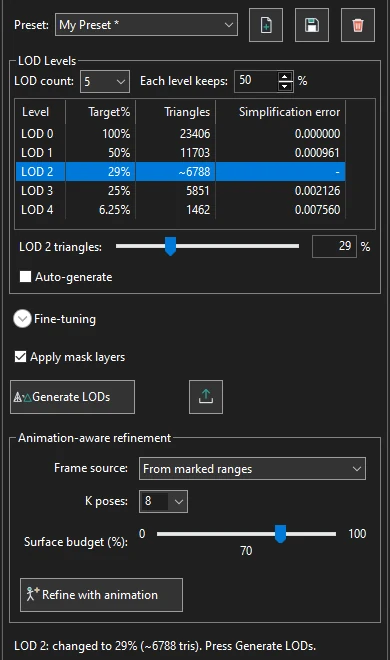Click the Surface budget slider handle
The height and width of the screenshot is (660, 390).
(x=280, y=534)
